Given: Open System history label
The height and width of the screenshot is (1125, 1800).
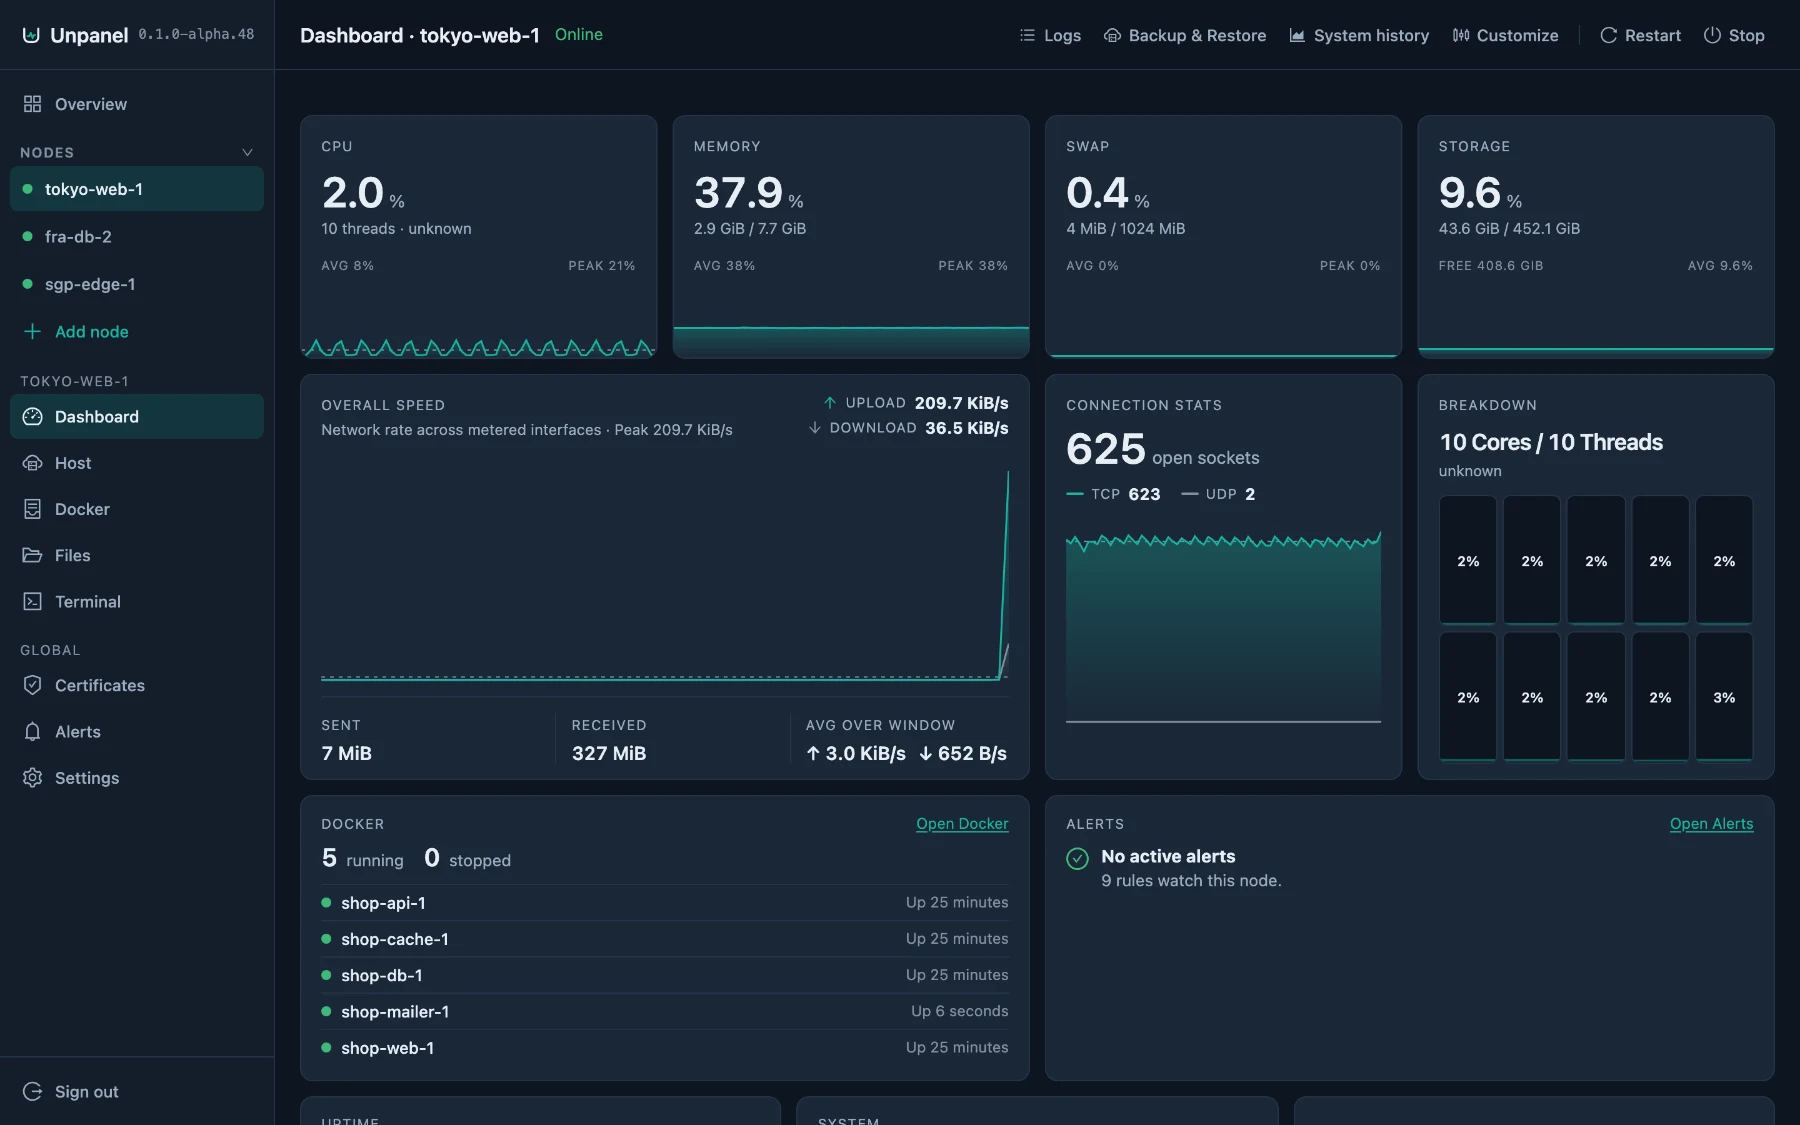Looking at the screenshot, I should click(1371, 35).
